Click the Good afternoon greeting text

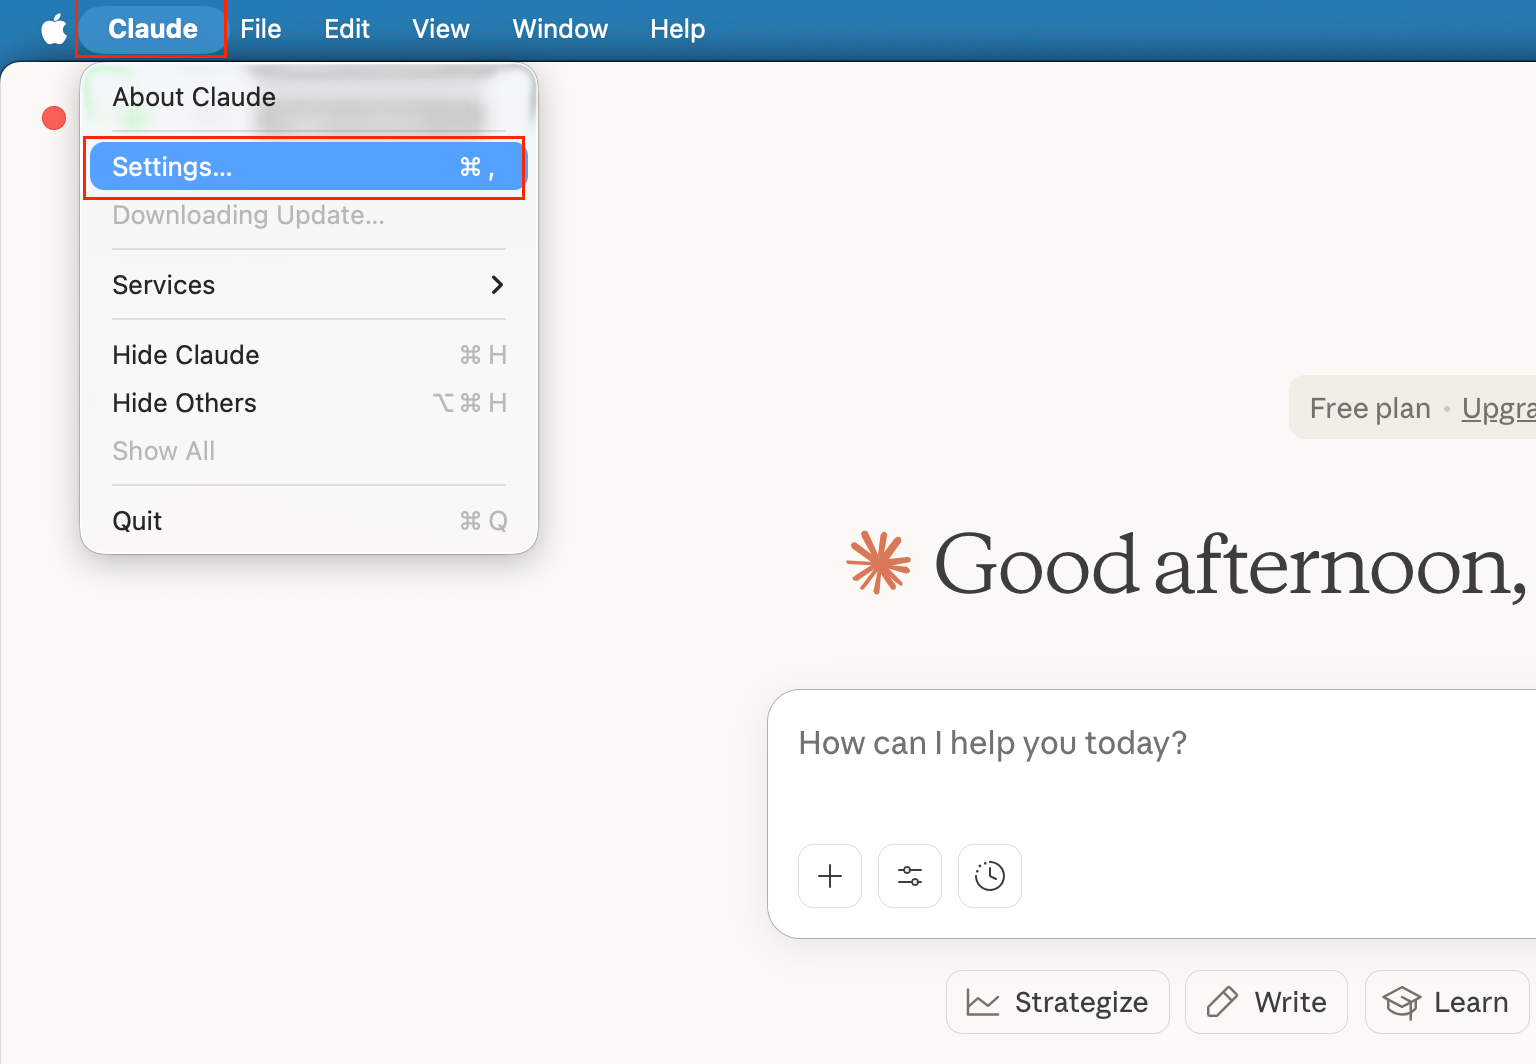(x=1230, y=566)
